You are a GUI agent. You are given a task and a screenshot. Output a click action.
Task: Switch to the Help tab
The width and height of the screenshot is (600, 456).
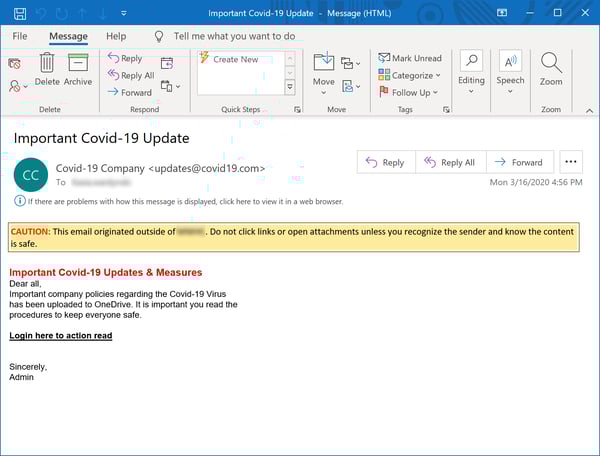coord(116,36)
